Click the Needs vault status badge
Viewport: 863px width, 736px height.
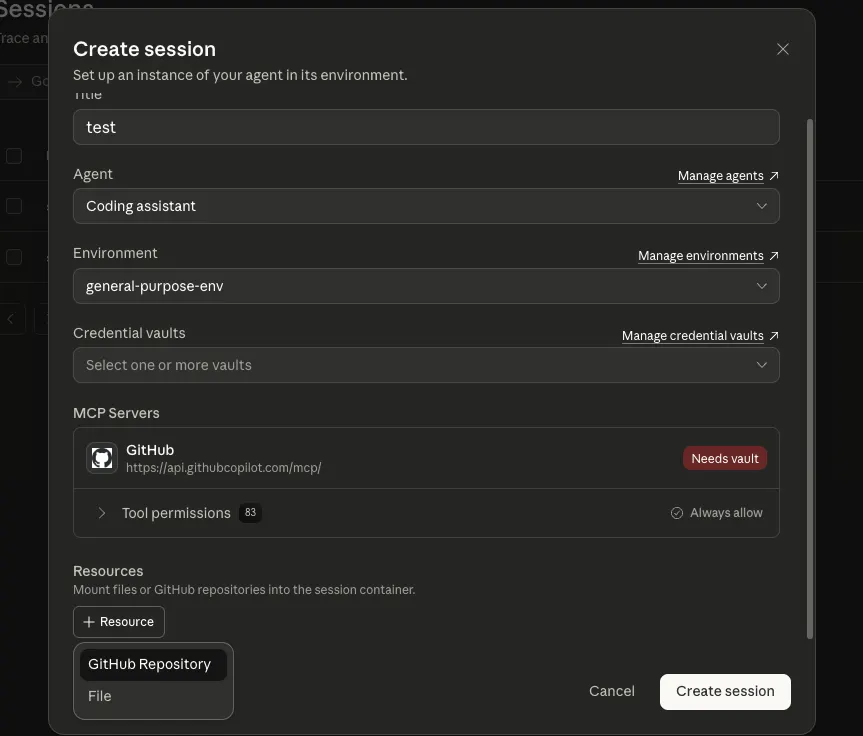click(725, 458)
